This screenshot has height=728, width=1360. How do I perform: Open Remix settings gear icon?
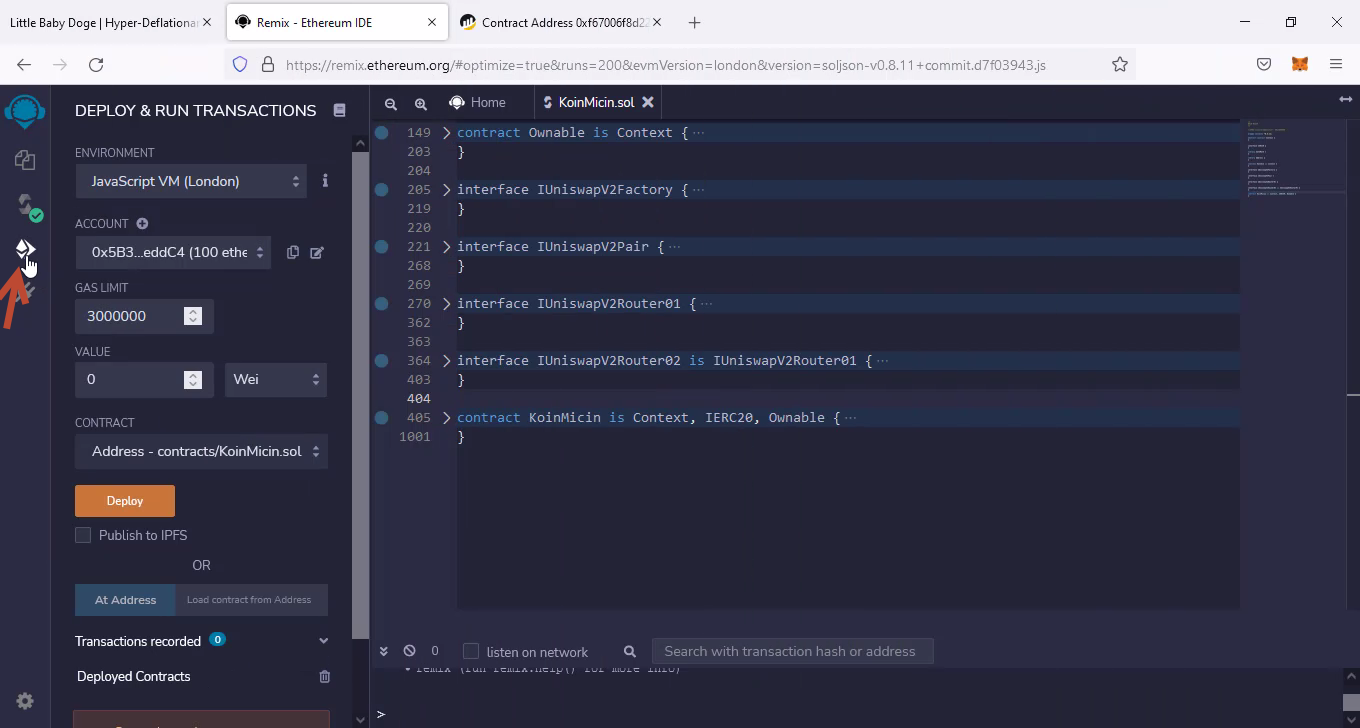point(25,701)
